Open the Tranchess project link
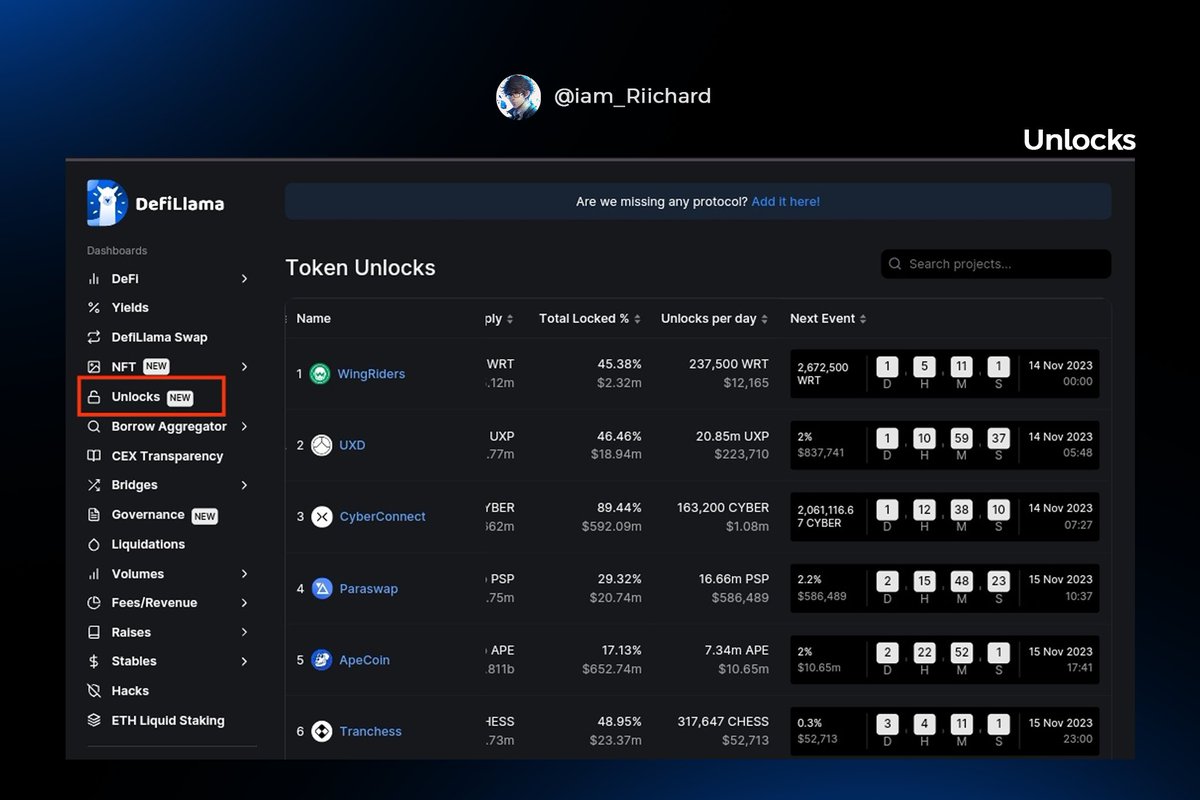Viewport: 1200px width, 800px height. 371,732
